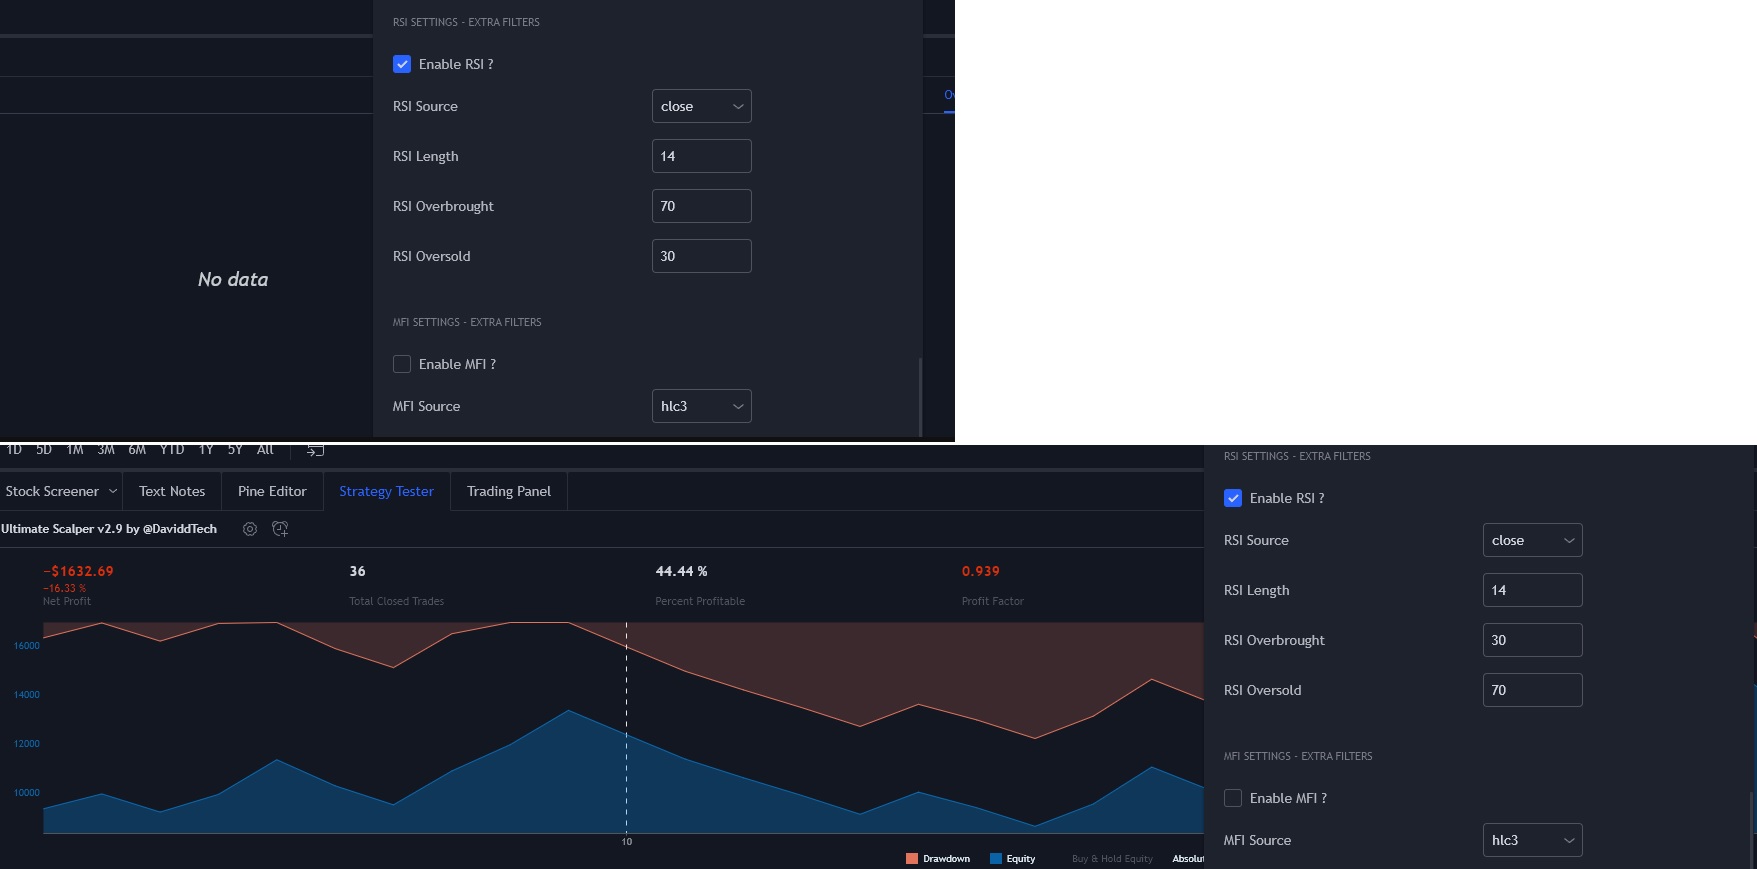Click the orange Drawdown legend swatch
This screenshot has height=869, width=1757.
(912, 859)
